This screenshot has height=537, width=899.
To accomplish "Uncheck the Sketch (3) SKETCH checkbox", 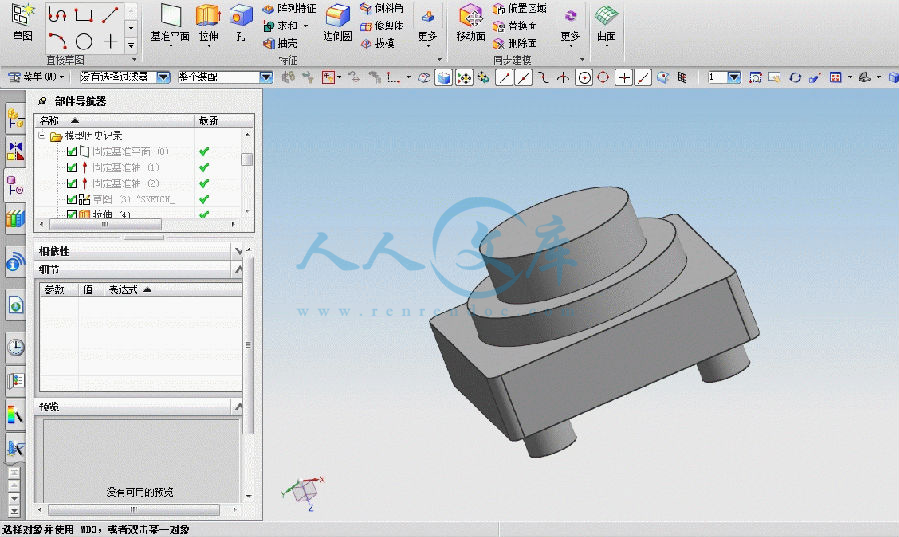I will (x=72, y=199).
